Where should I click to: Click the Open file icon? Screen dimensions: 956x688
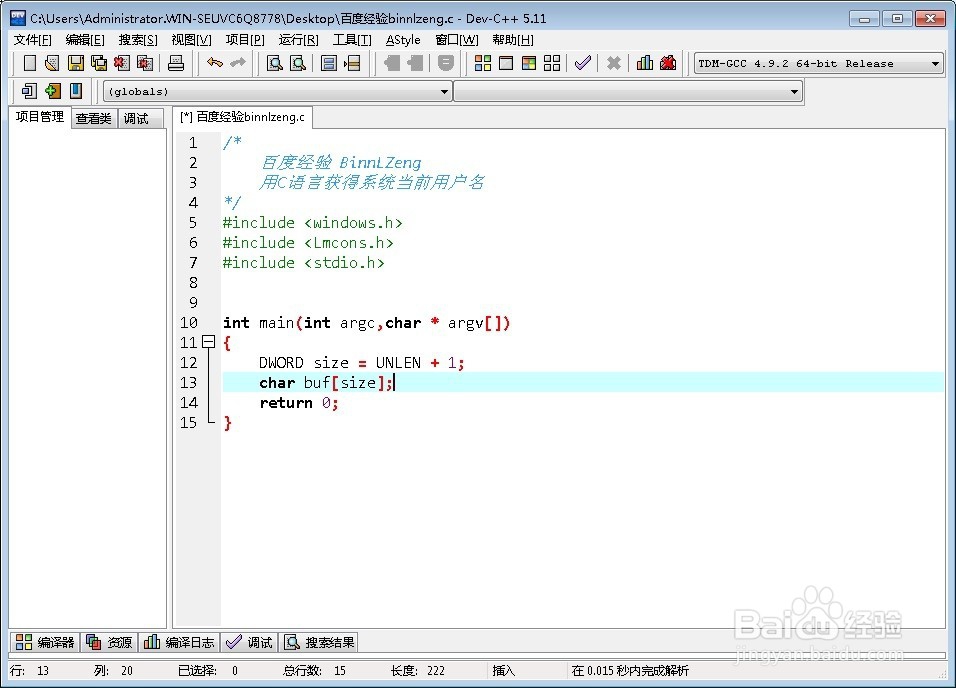[x=52, y=63]
